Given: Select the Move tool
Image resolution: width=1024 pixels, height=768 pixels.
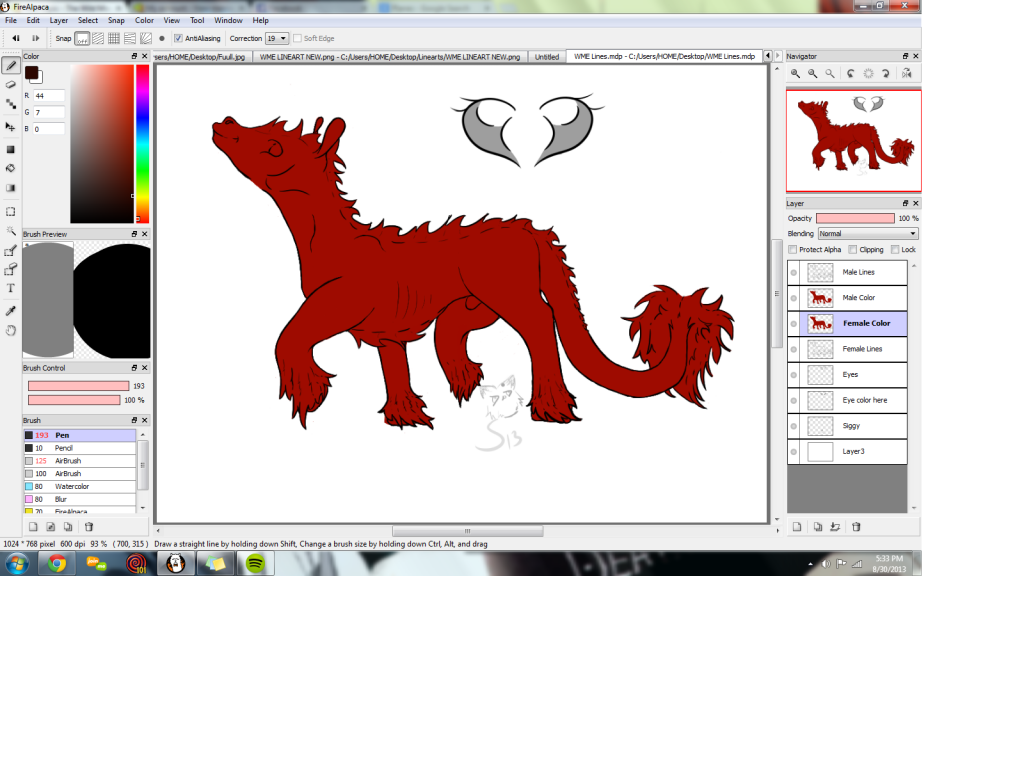Looking at the screenshot, I should (11, 127).
